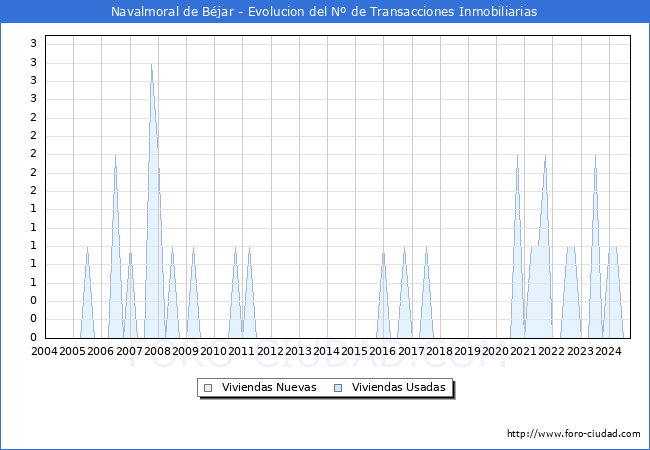The width and height of the screenshot is (650, 450).
Task: Select the 2024 x-axis label
Action: (x=608, y=351)
